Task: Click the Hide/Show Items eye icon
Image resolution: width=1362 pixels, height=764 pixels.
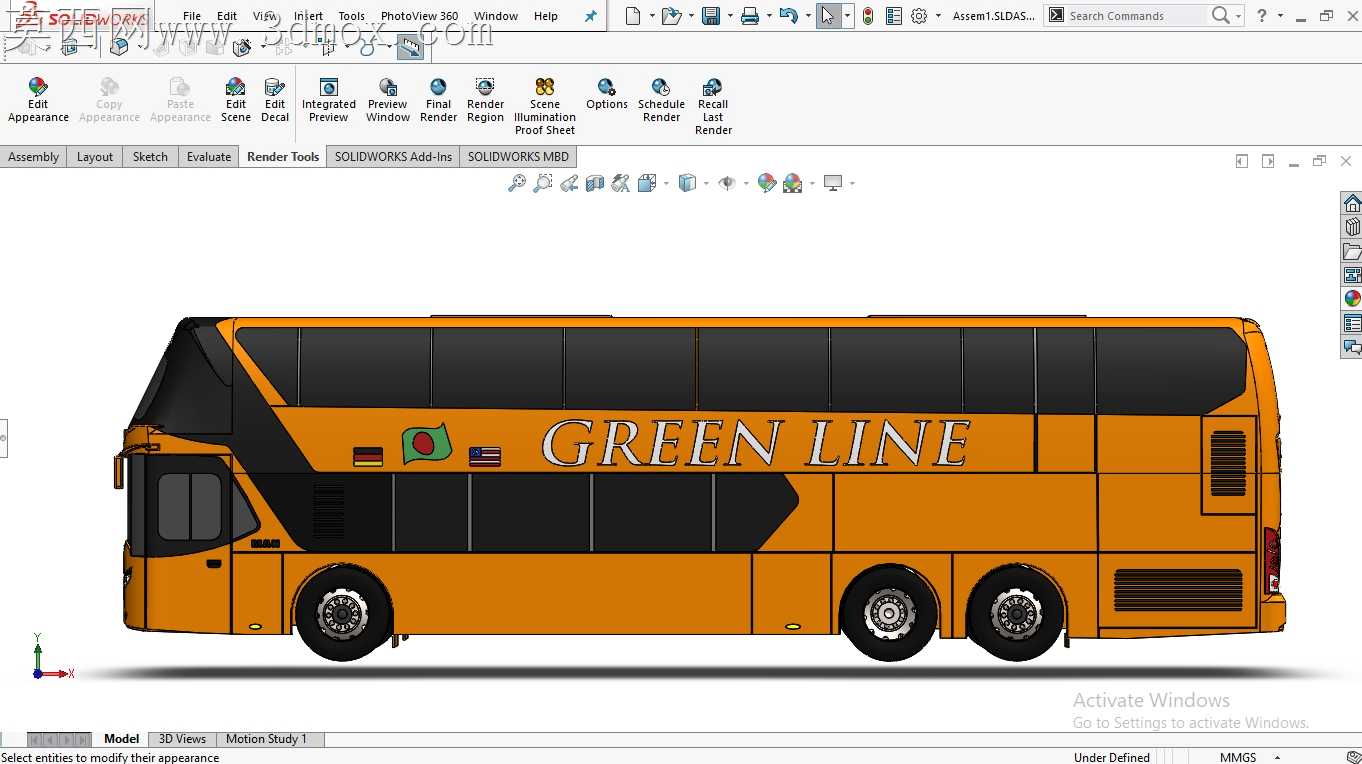Action: 727,183
